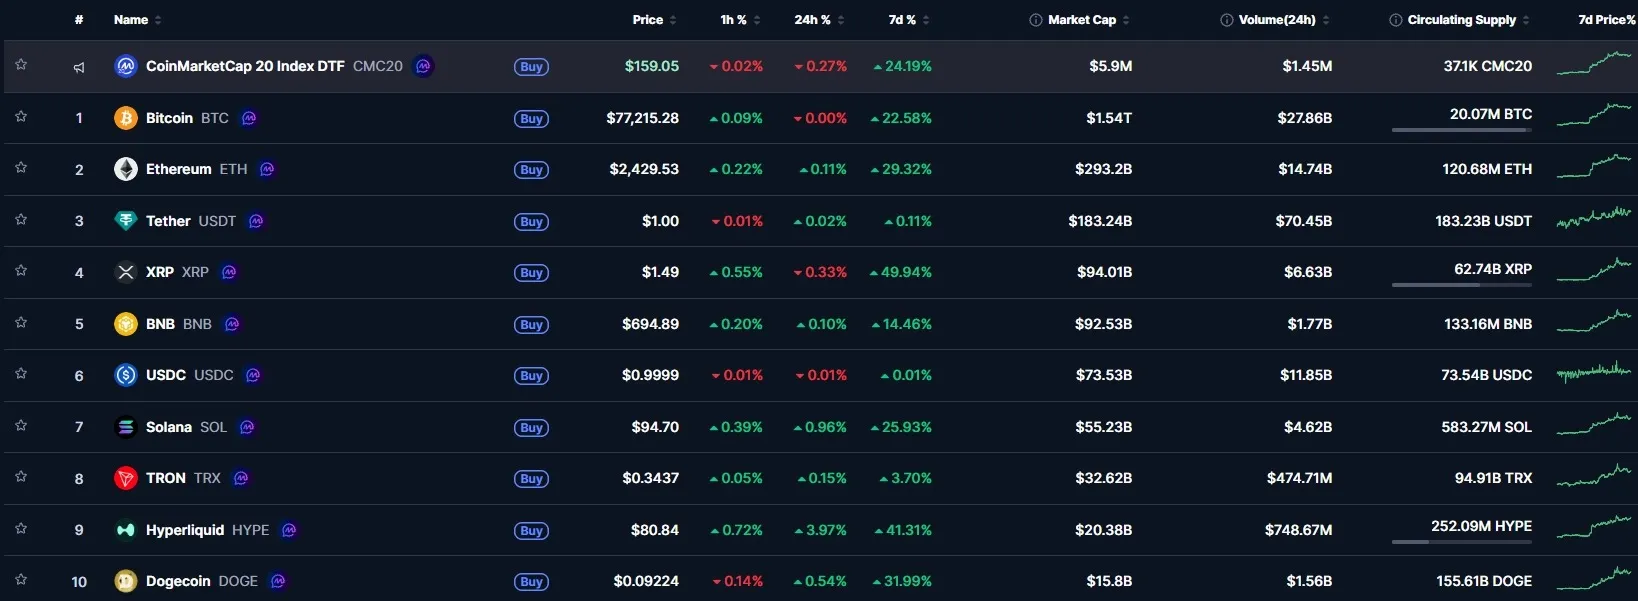Viewport: 1638px width, 601px height.
Task: Click the purple badge icon beside BTC
Action: click(x=249, y=118)
